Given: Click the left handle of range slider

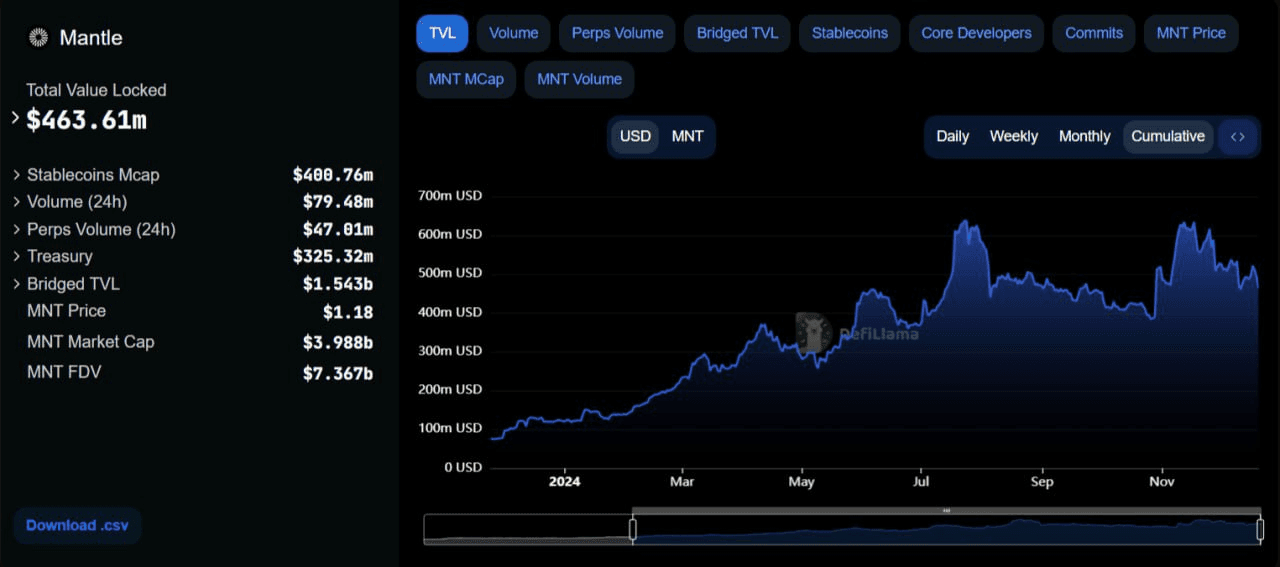Looking at the screenshot, I should point(632,529).
